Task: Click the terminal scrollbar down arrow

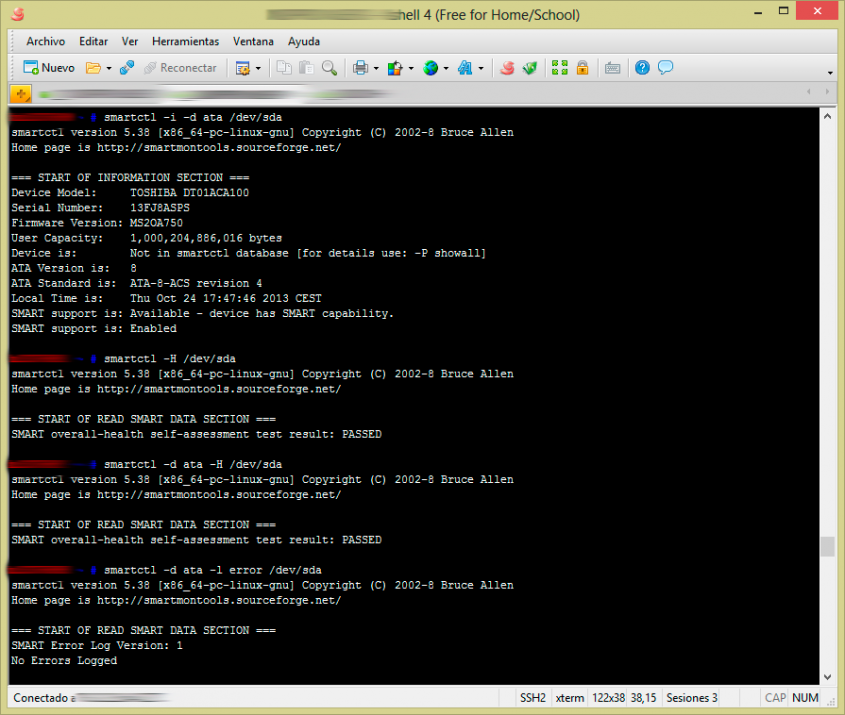Action: click(x=828, y=677)
